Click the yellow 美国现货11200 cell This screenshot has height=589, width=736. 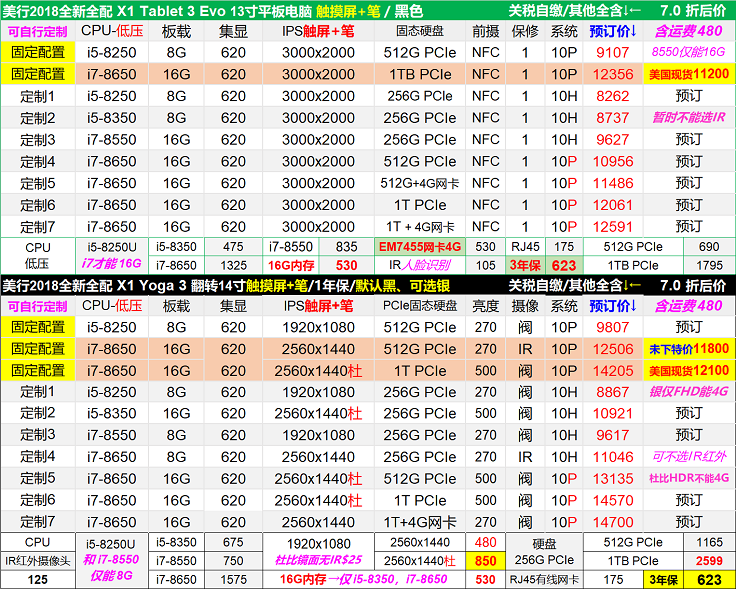[x=688, y=74]
